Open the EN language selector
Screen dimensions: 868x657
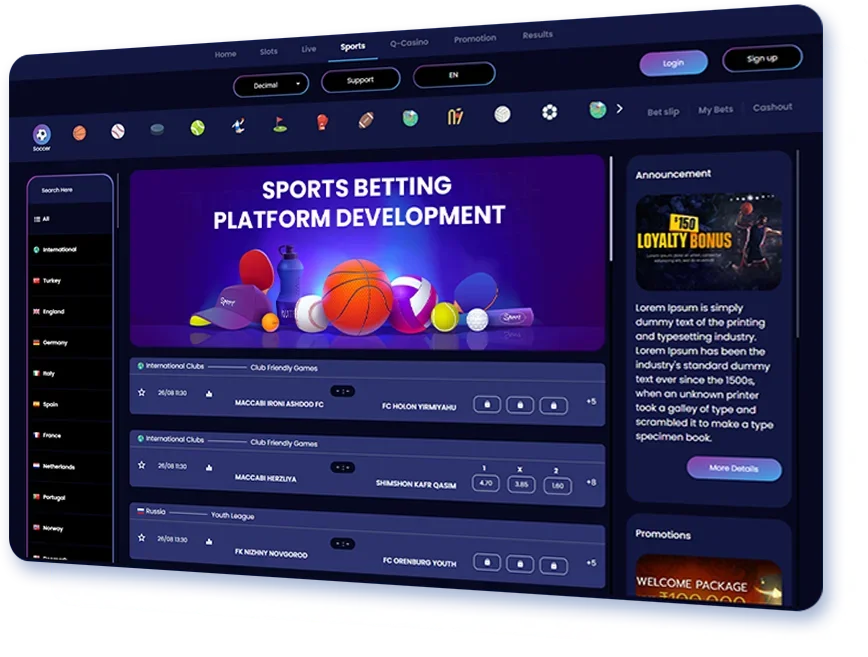[454, 75]
